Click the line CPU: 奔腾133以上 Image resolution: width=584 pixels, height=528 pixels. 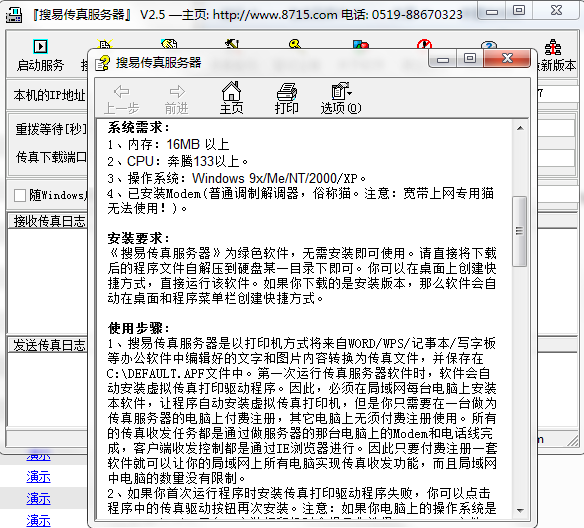(x=178, y=161)
